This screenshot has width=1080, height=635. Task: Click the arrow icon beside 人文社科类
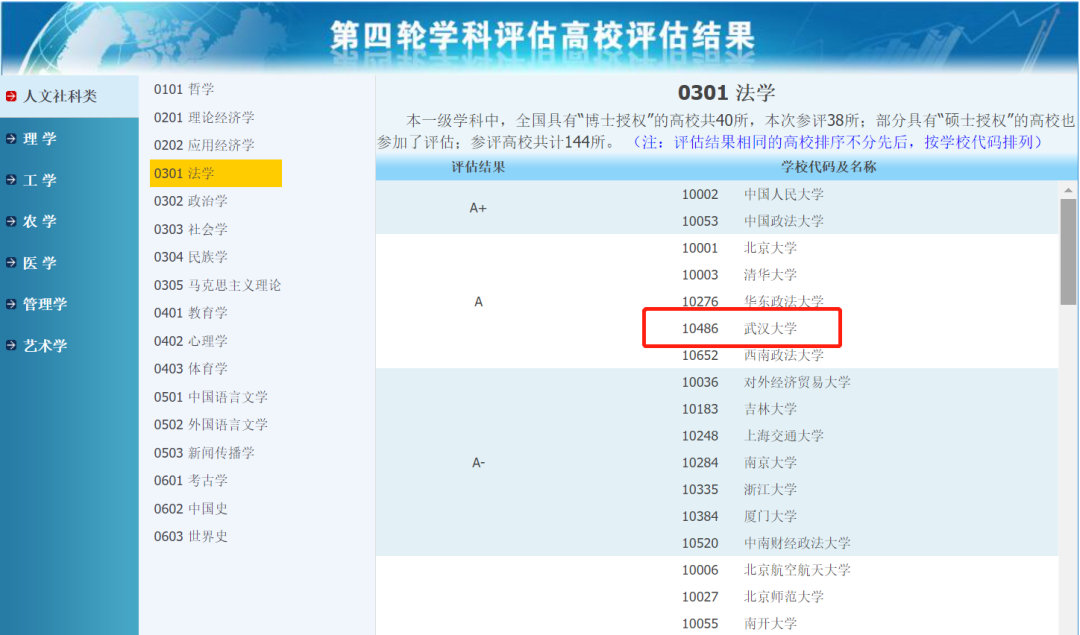[11, 96]
